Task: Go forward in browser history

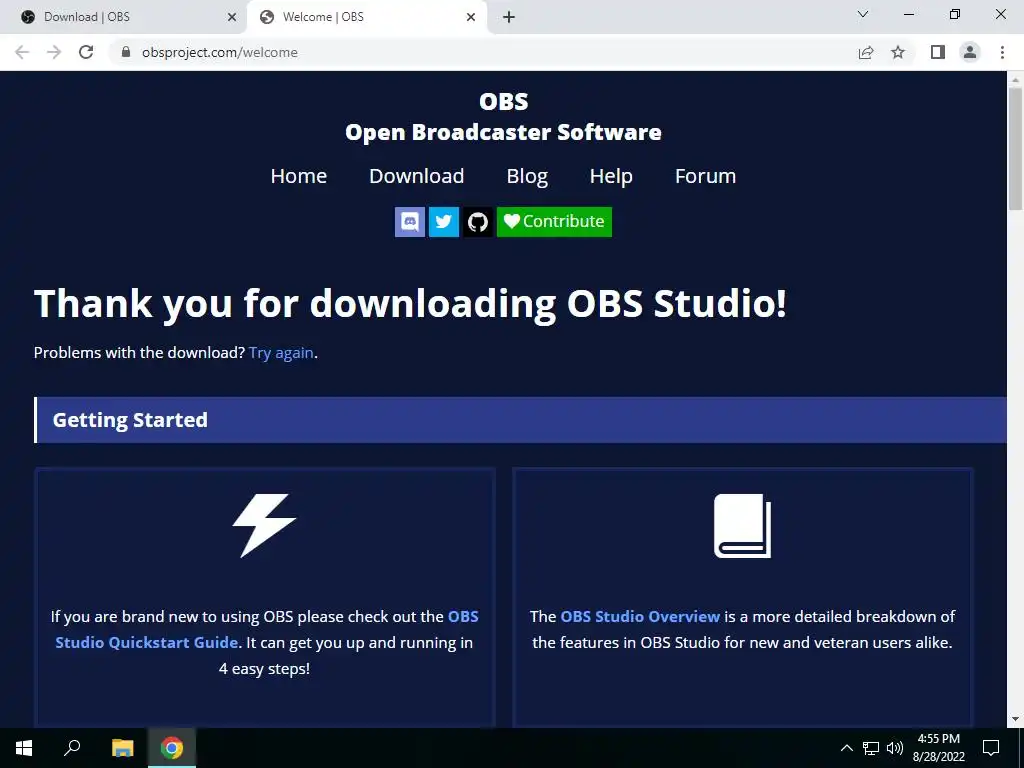Action: (54, 52)
